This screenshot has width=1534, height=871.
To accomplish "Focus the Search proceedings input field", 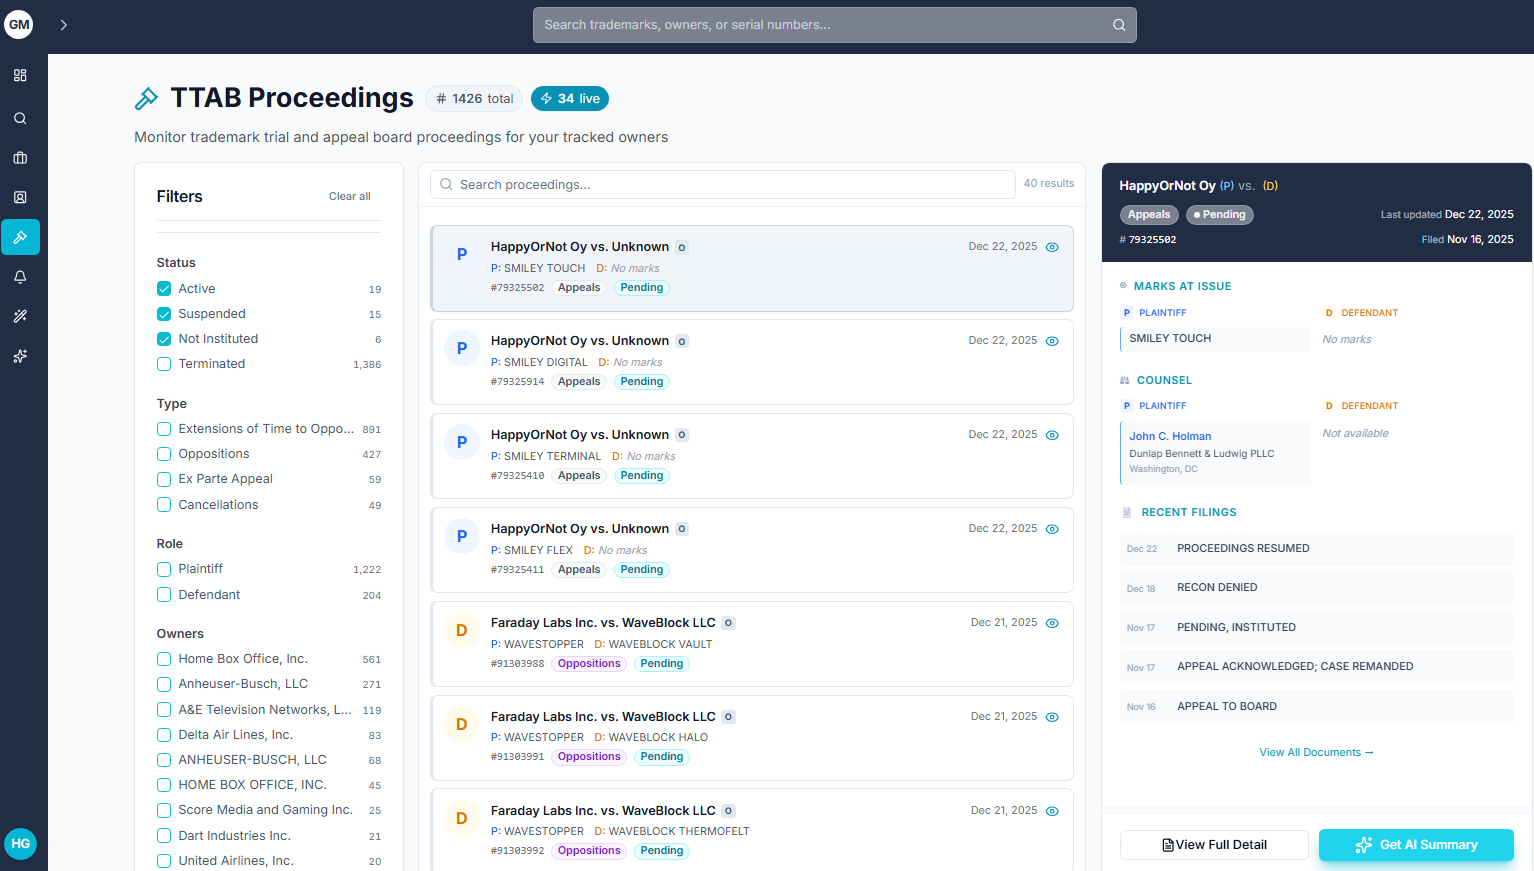I will 723,185.
